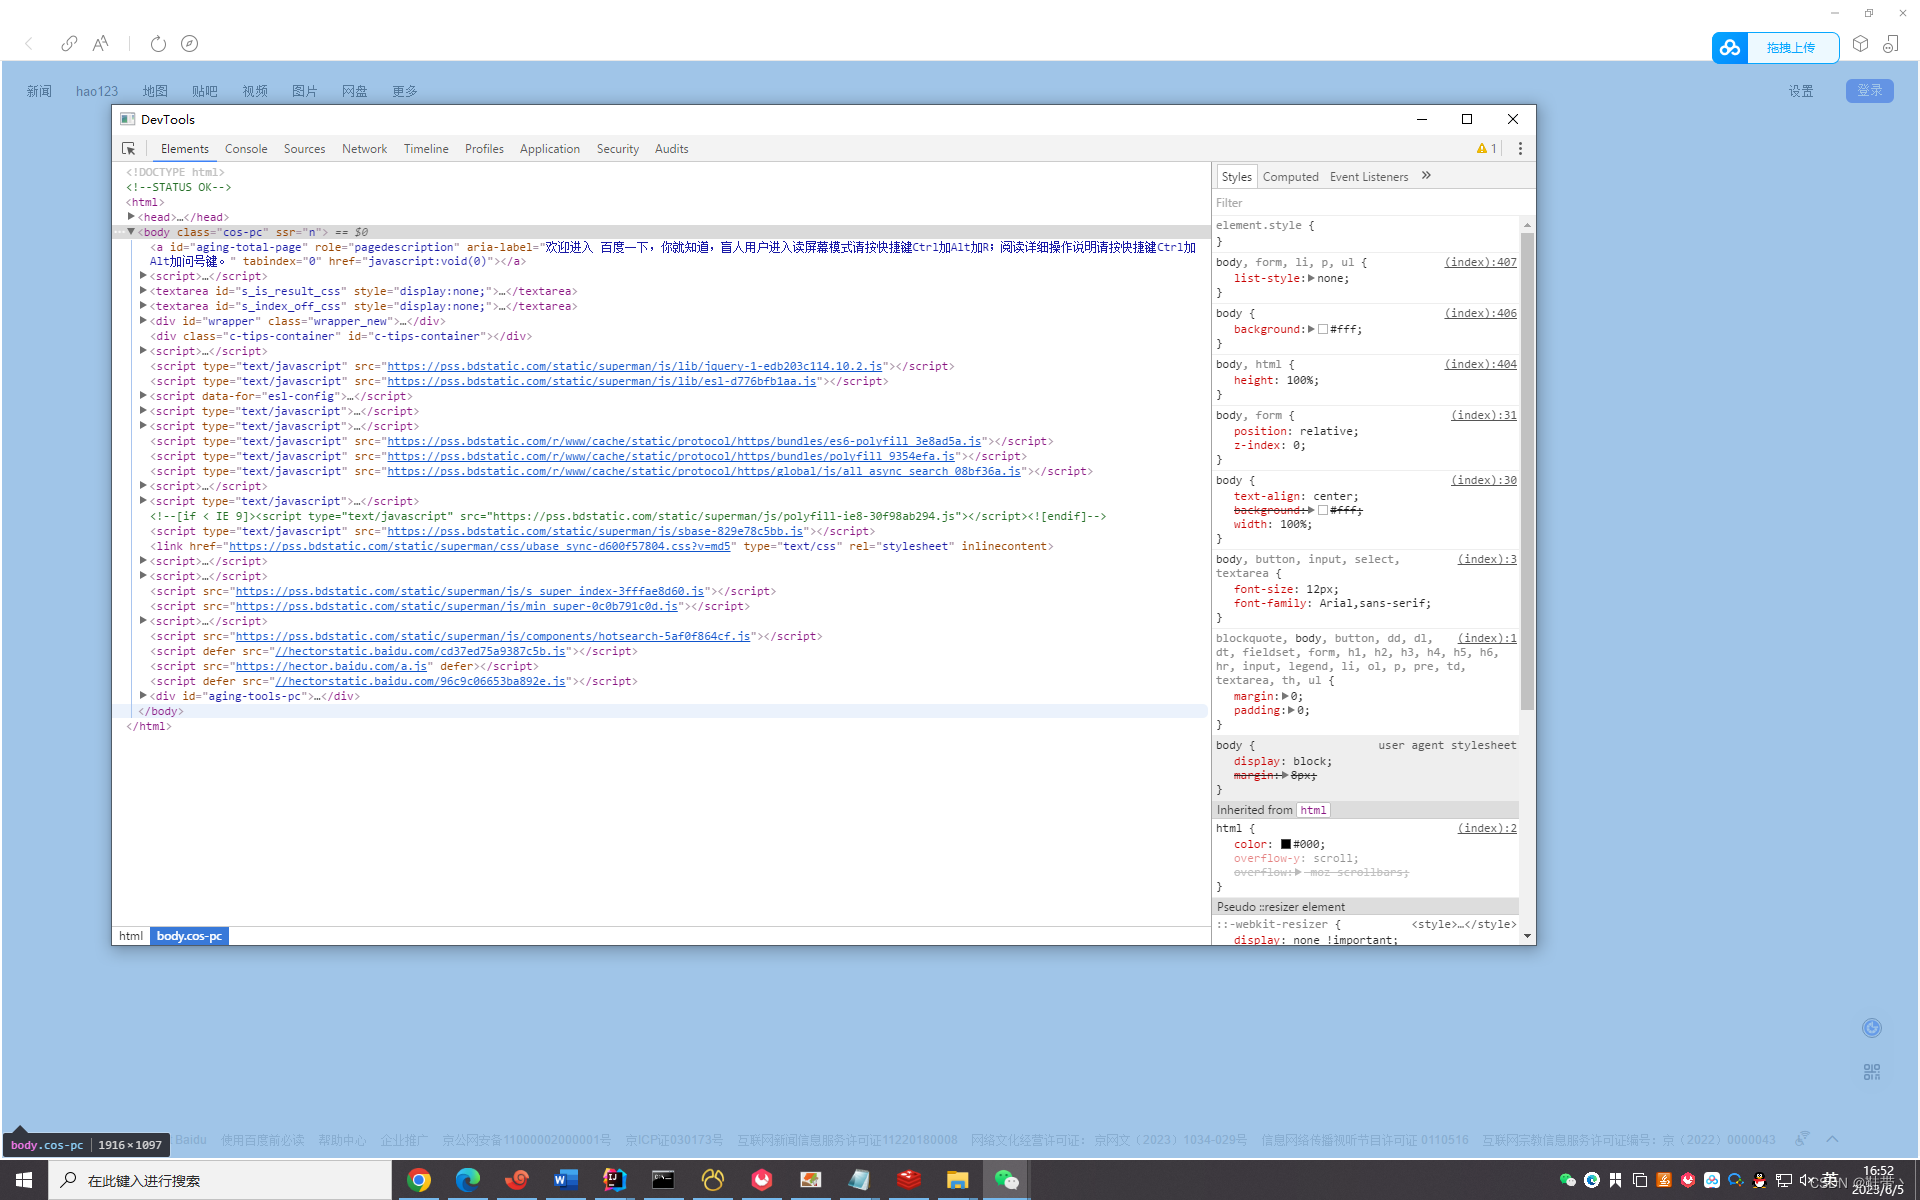1920x1200 pixels.
Task: Open IntelliJ IDEA from the taskbar
Action: pos(615,1180)
